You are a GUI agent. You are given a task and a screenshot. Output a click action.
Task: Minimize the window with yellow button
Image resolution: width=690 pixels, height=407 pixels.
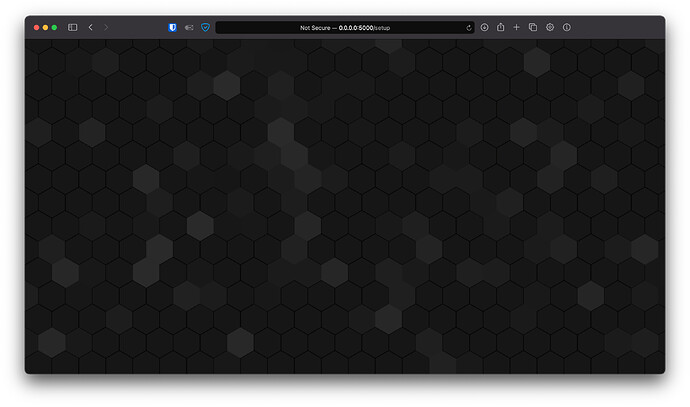point(45,27)
